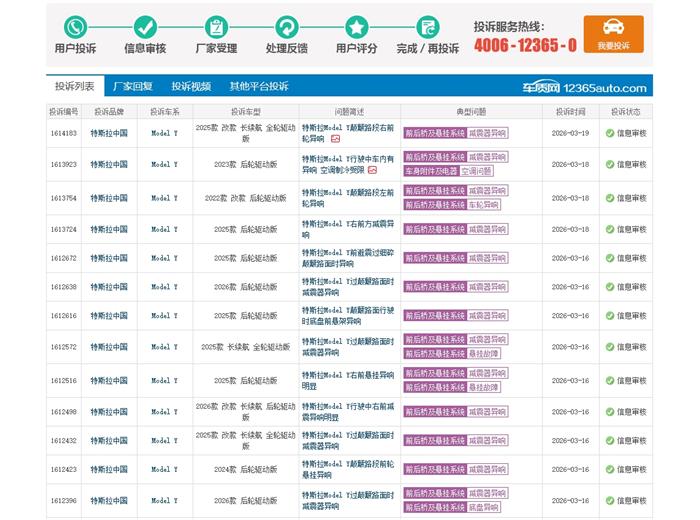Screen dimensions: 700x520
Task: Click the 用户评分 star icon
Action: [356, 27]
